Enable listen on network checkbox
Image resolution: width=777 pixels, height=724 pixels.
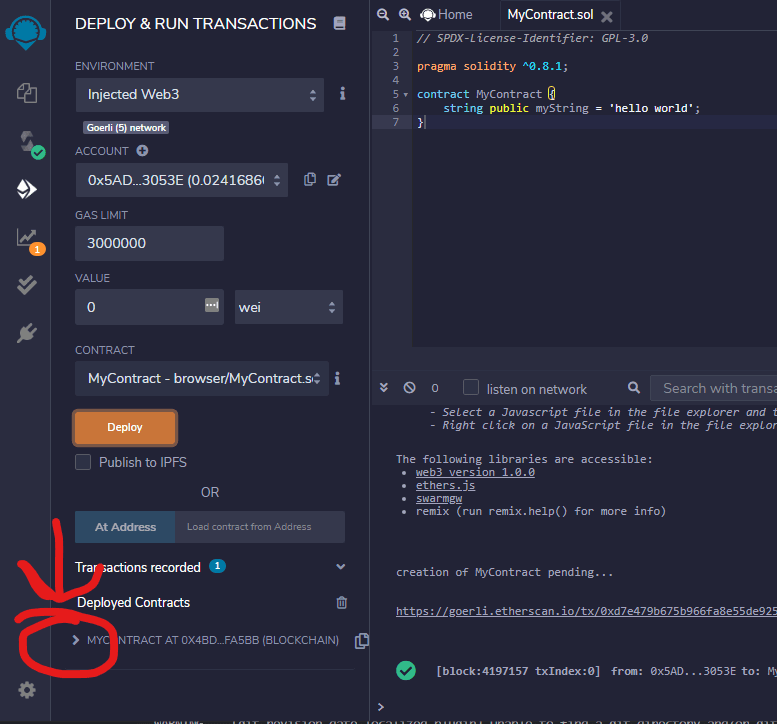pyautogui.click(x=471, y=387)
